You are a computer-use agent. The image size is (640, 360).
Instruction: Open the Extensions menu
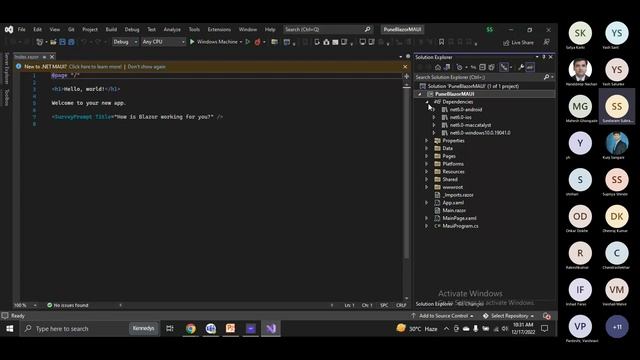[x=219, y=29]
